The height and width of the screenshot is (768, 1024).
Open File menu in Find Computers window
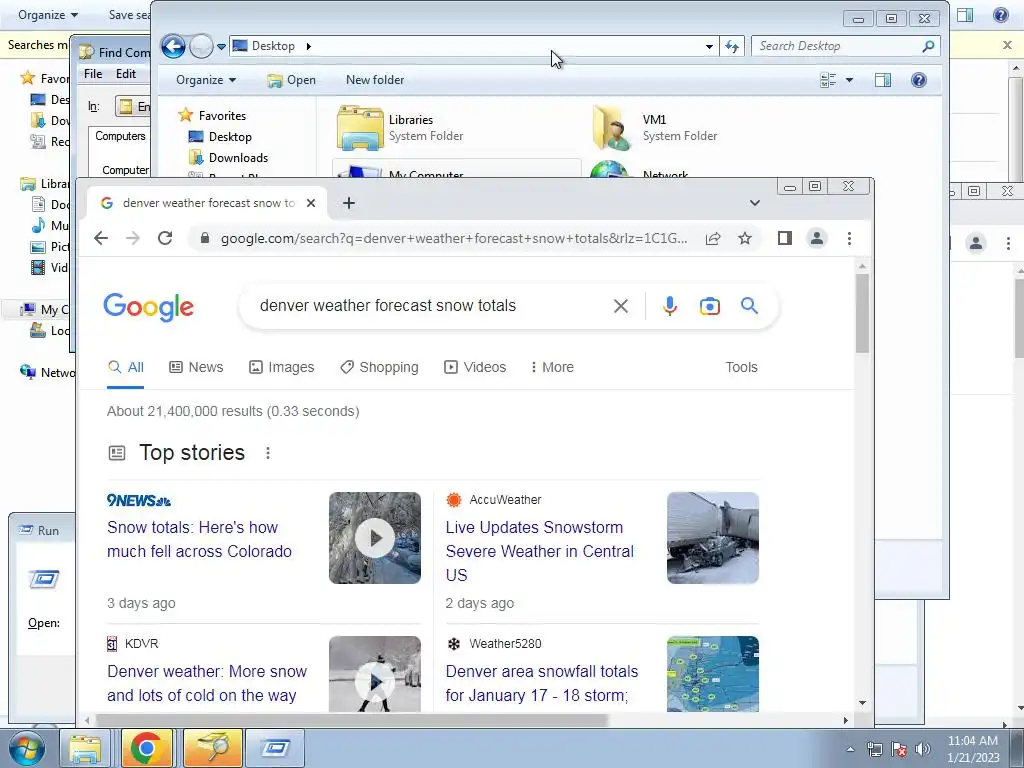click(93, 74)
